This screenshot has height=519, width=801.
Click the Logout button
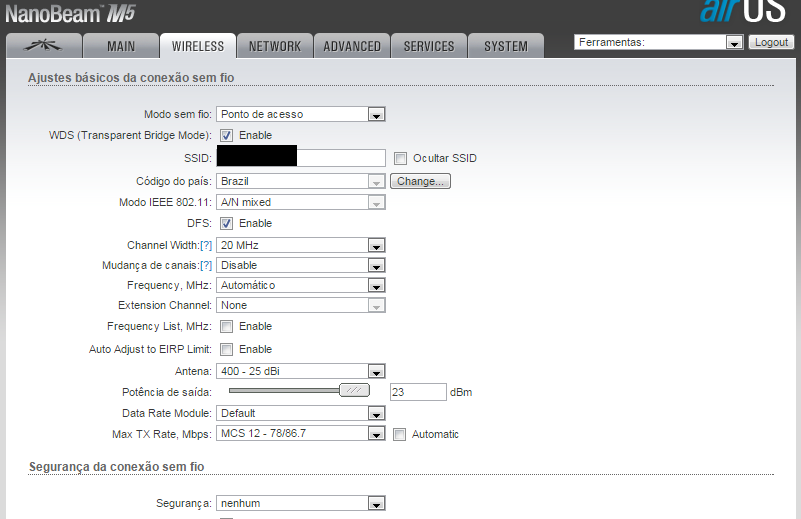771,42
